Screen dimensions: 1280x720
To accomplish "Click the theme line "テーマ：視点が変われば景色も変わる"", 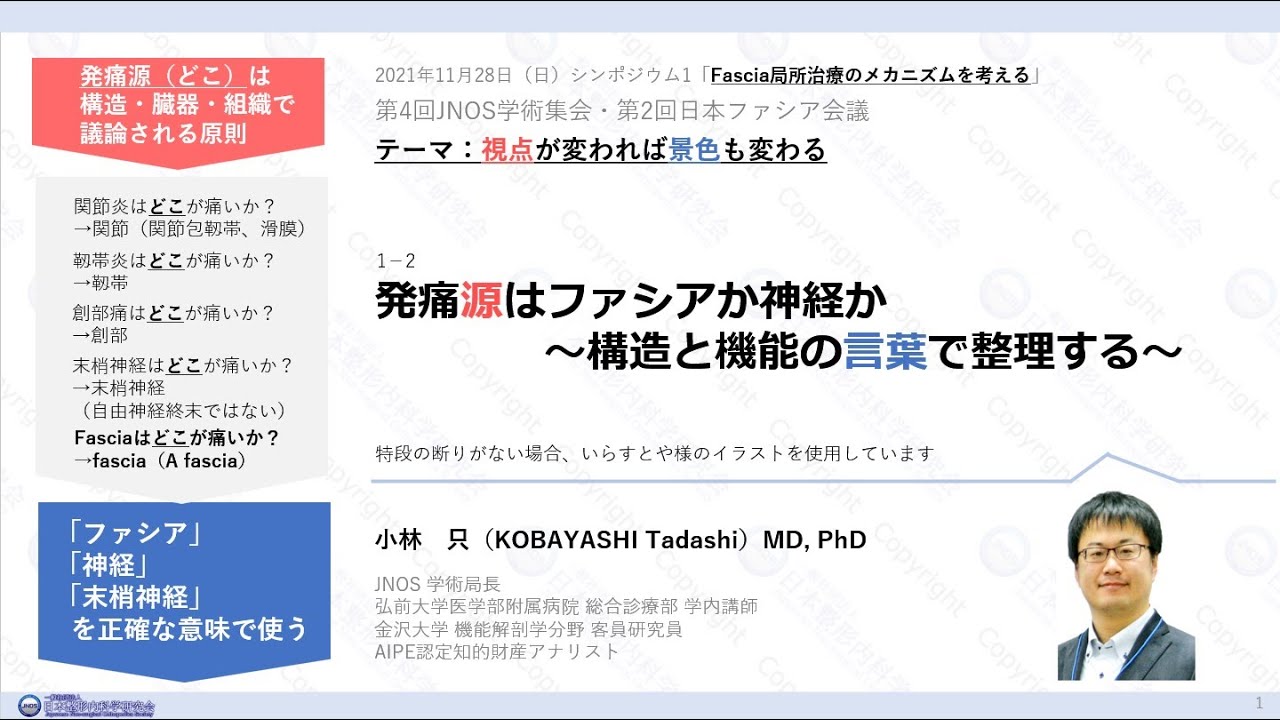I will click(x=601, y=149).
